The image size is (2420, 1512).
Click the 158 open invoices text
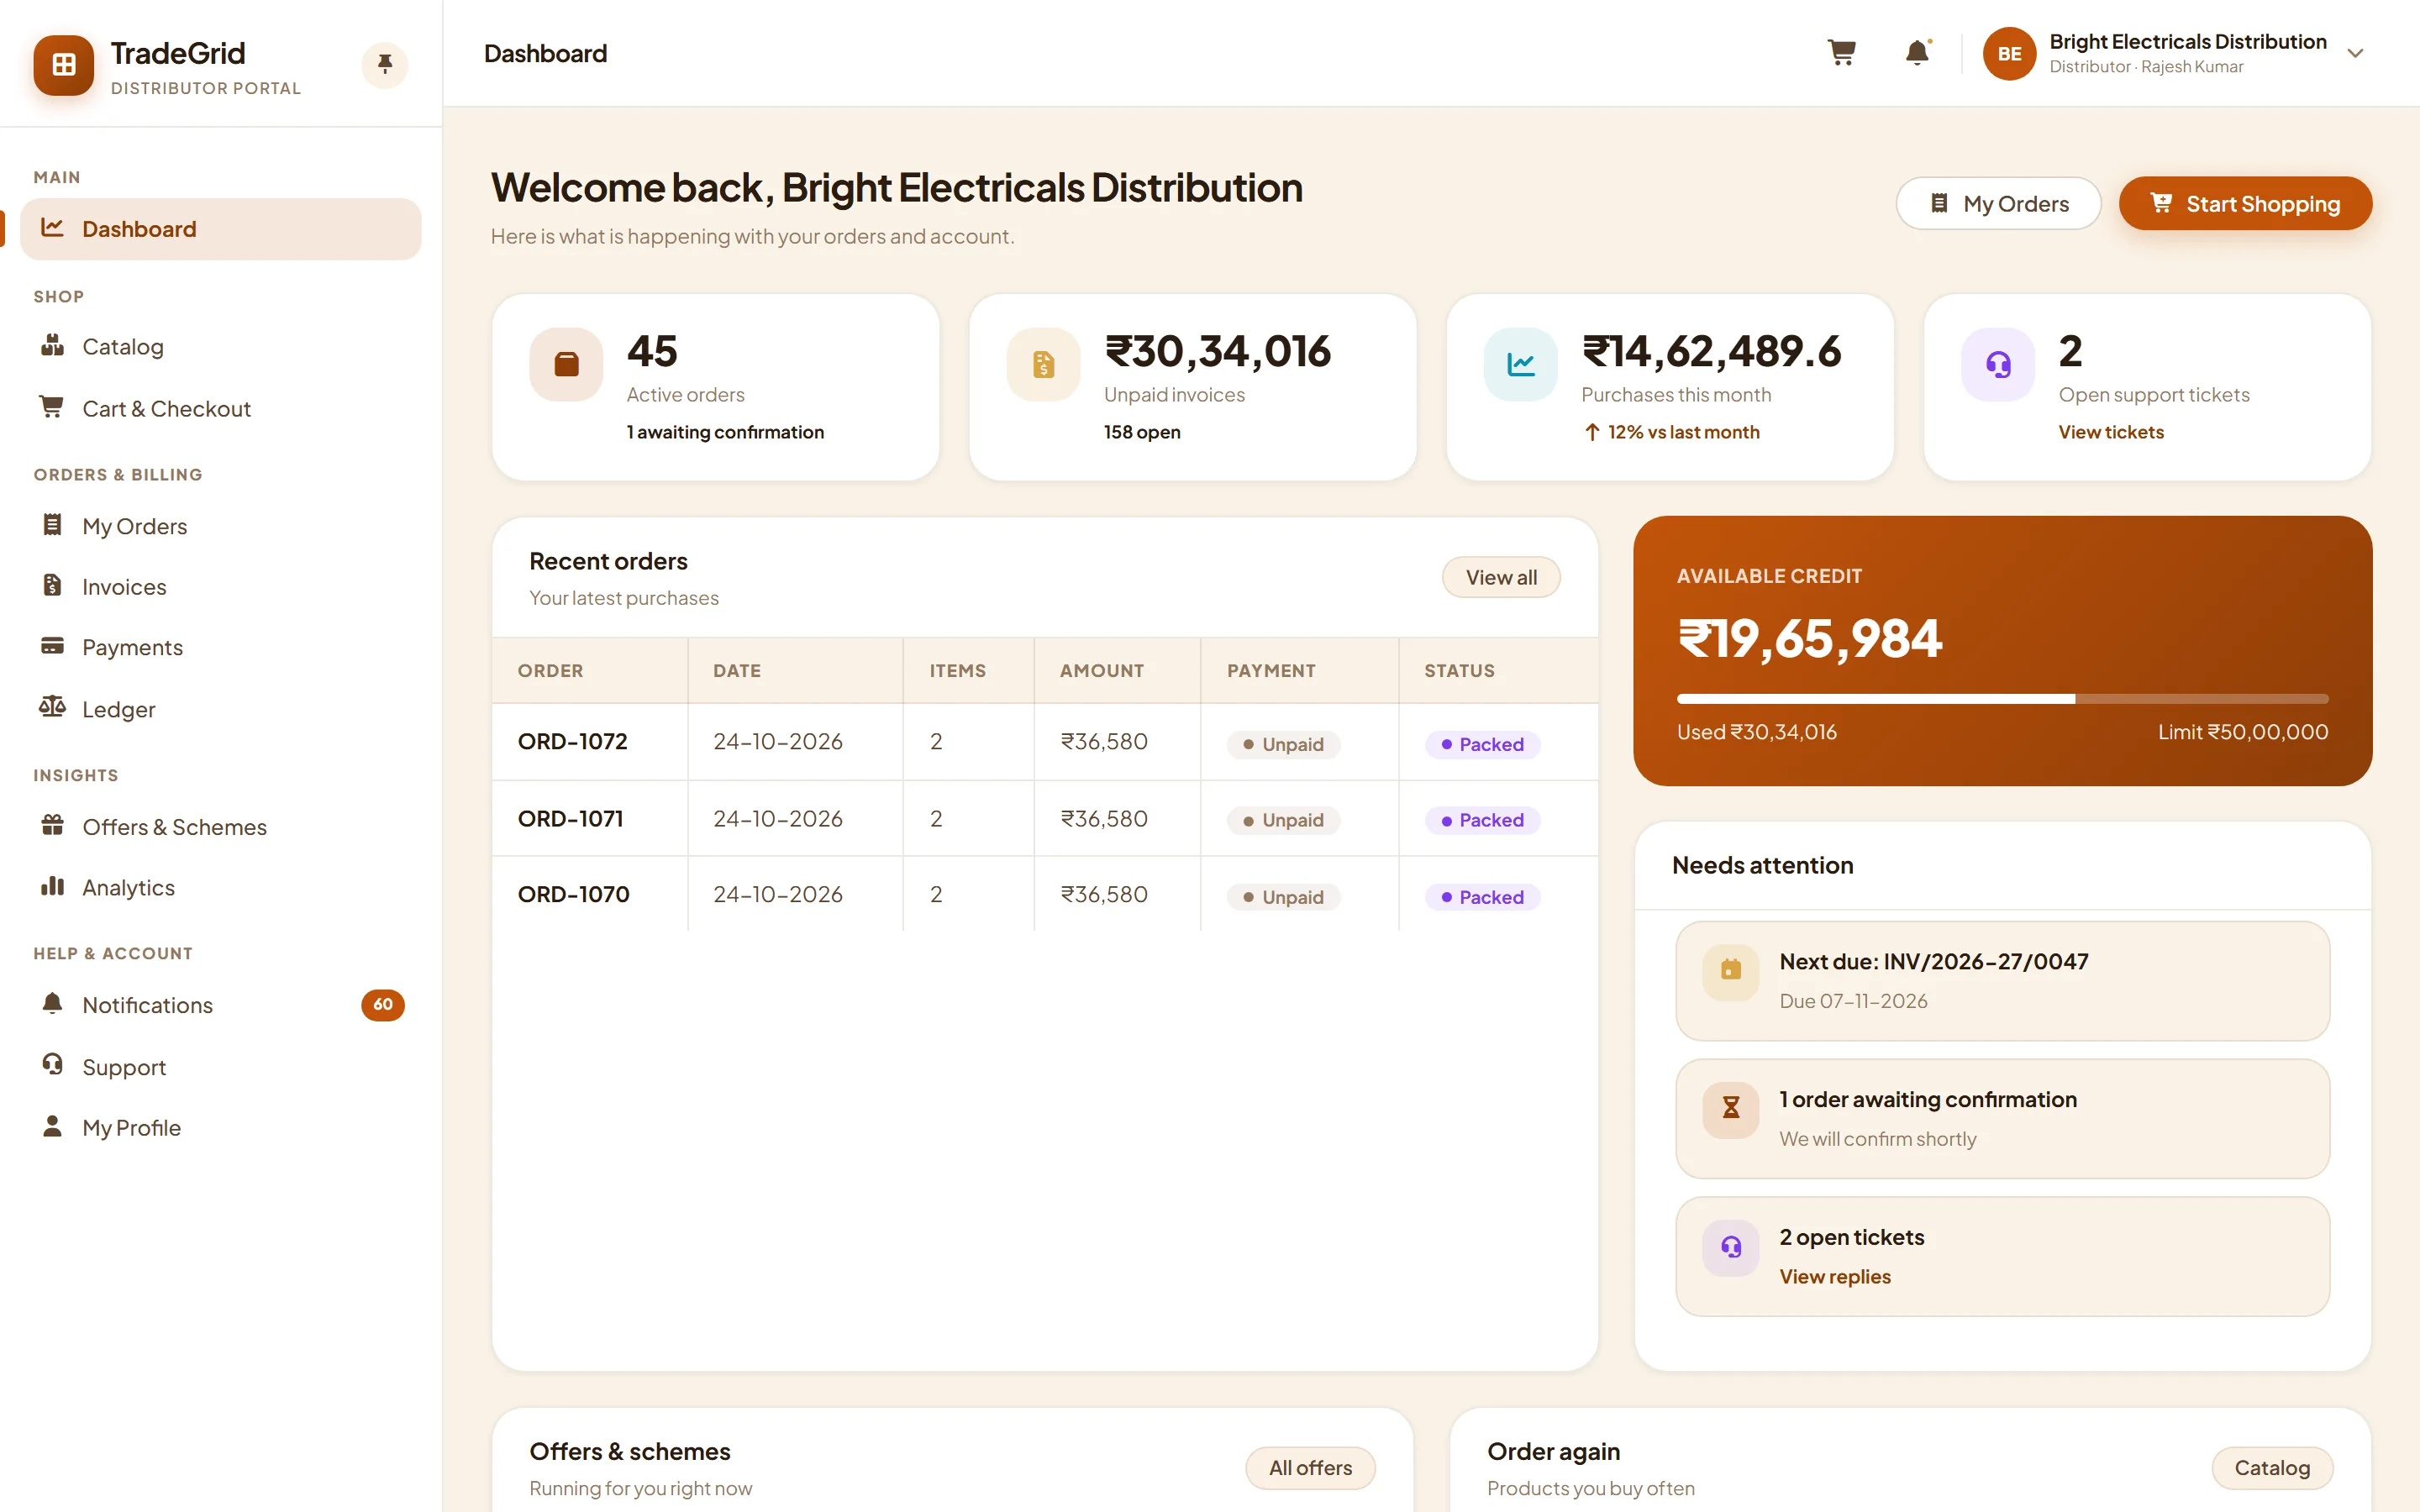point(1142,432)
